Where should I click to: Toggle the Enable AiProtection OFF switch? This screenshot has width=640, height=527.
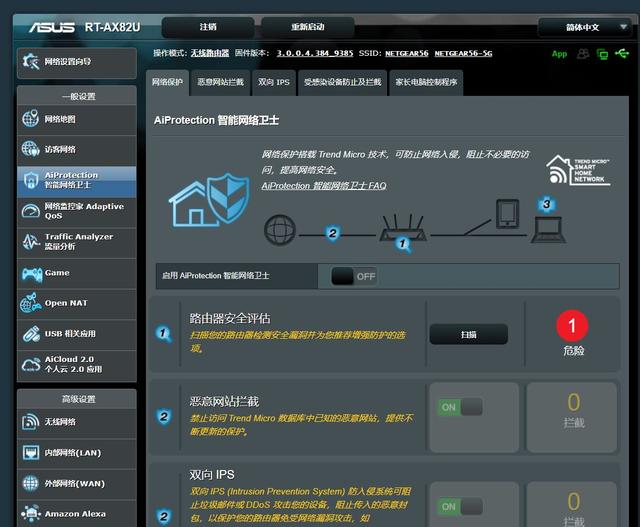click(x=354, y=276)
